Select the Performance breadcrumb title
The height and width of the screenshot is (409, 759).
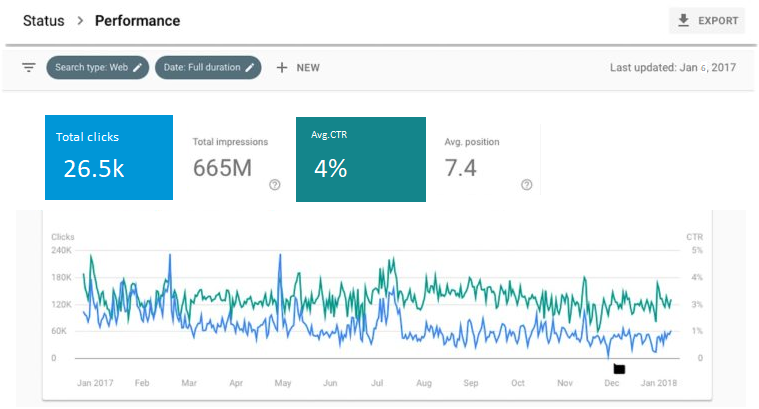click(137, 20)
